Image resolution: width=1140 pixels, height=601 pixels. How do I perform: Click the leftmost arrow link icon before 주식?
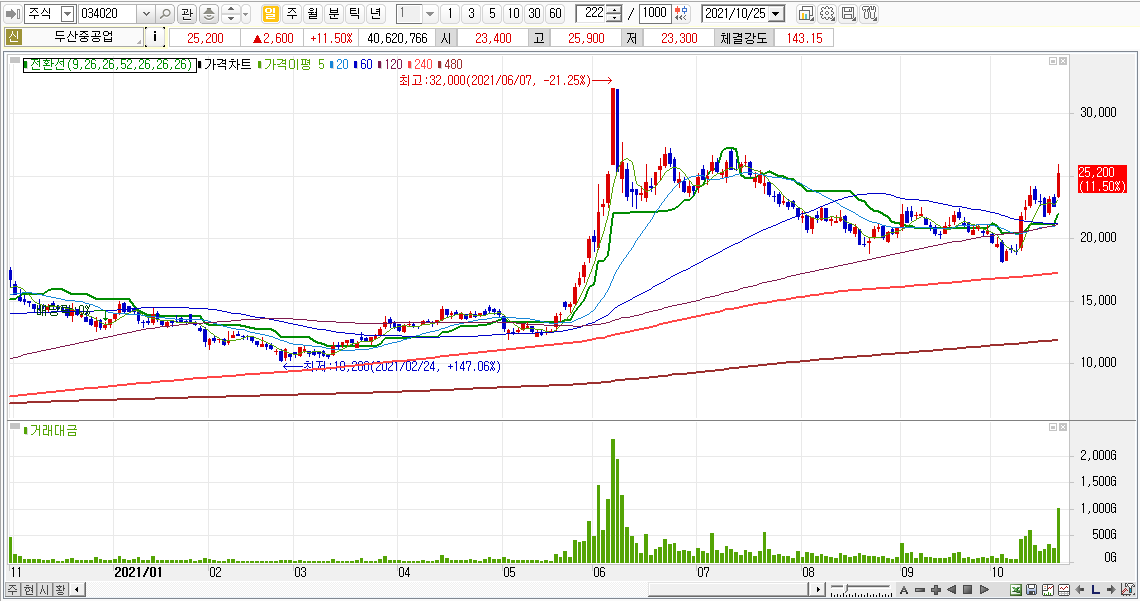pos(12,13)
